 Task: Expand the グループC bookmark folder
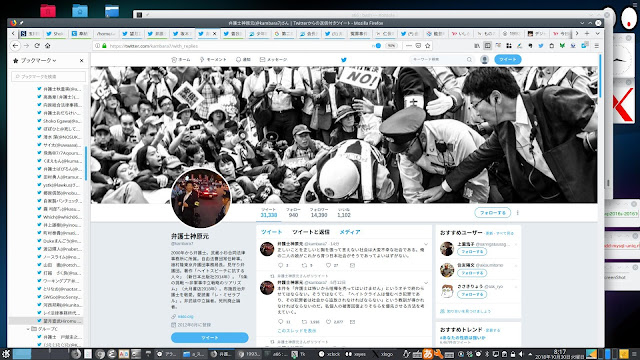click(x=28, y=329)
